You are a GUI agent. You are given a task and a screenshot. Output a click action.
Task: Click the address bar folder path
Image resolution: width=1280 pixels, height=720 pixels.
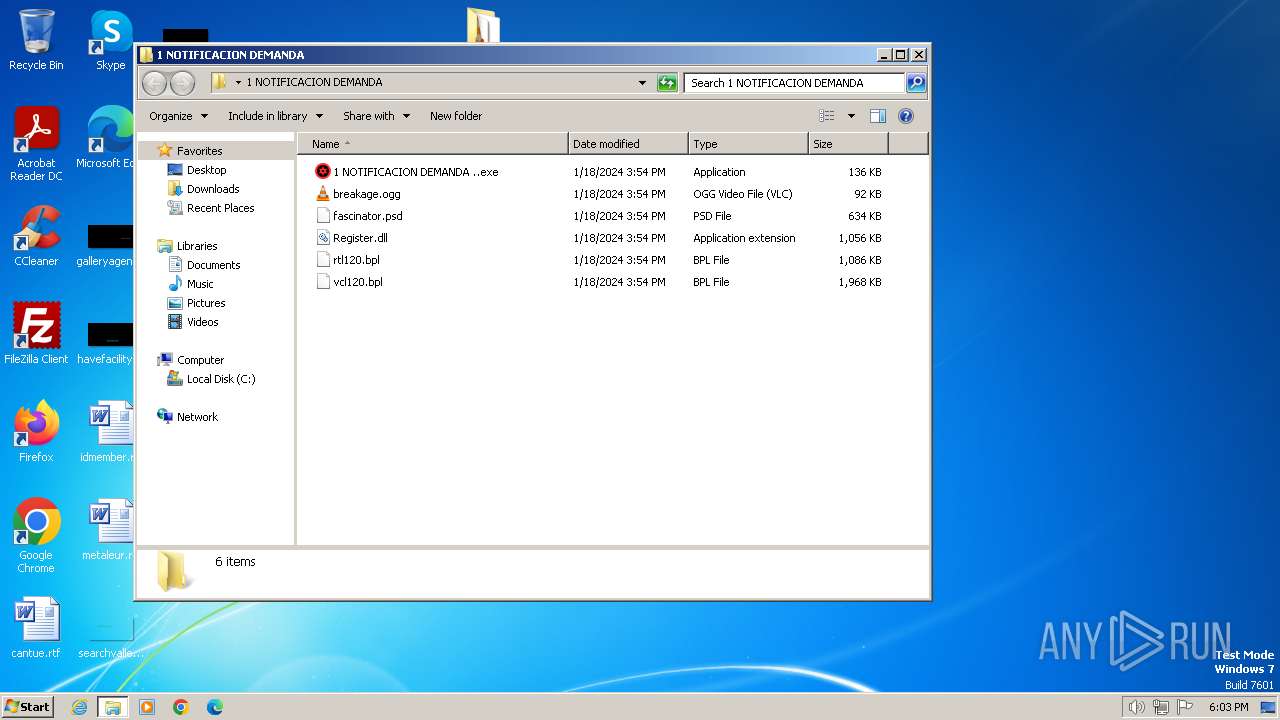coord(314,83)
